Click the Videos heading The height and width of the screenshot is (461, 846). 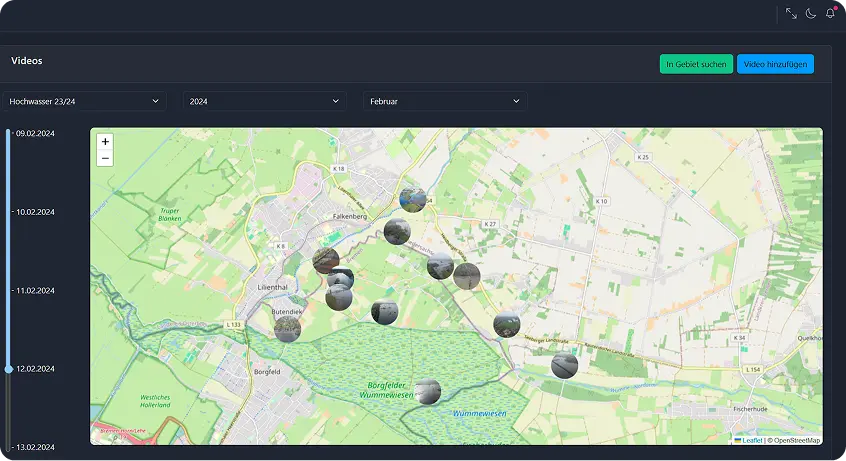[26, 60]
